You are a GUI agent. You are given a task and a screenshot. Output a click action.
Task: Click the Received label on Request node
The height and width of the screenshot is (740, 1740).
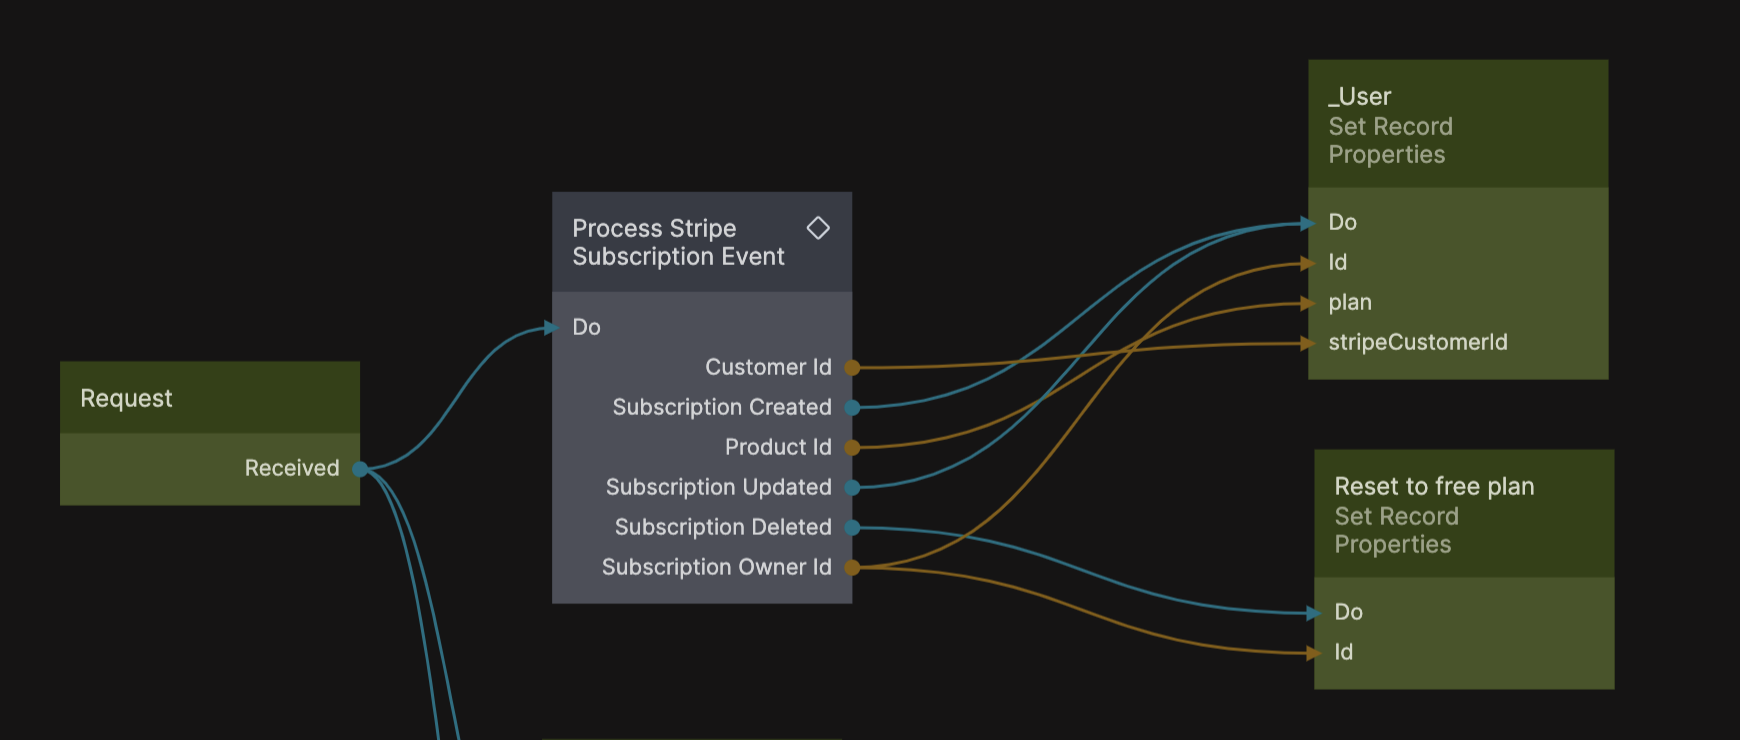coord(292,468)
